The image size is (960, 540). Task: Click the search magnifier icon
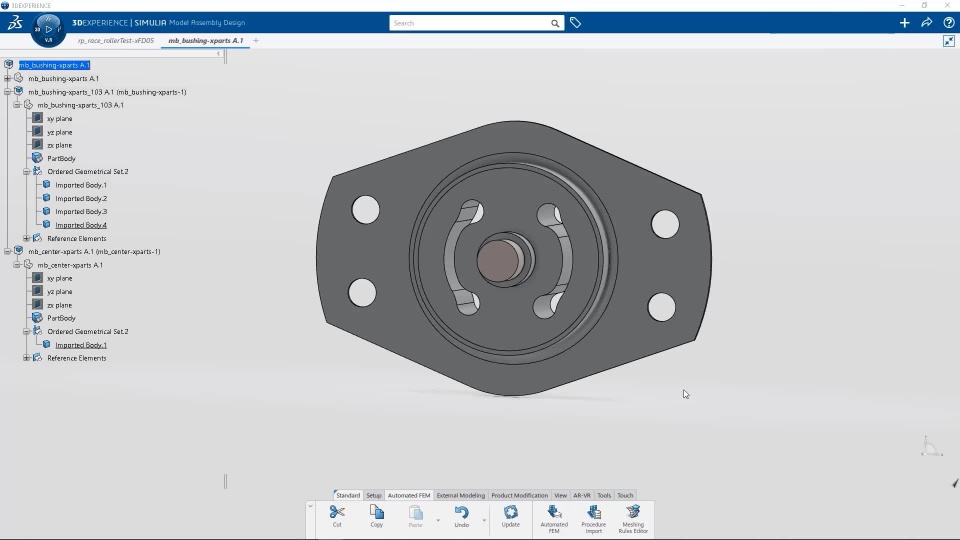[555, 23]
